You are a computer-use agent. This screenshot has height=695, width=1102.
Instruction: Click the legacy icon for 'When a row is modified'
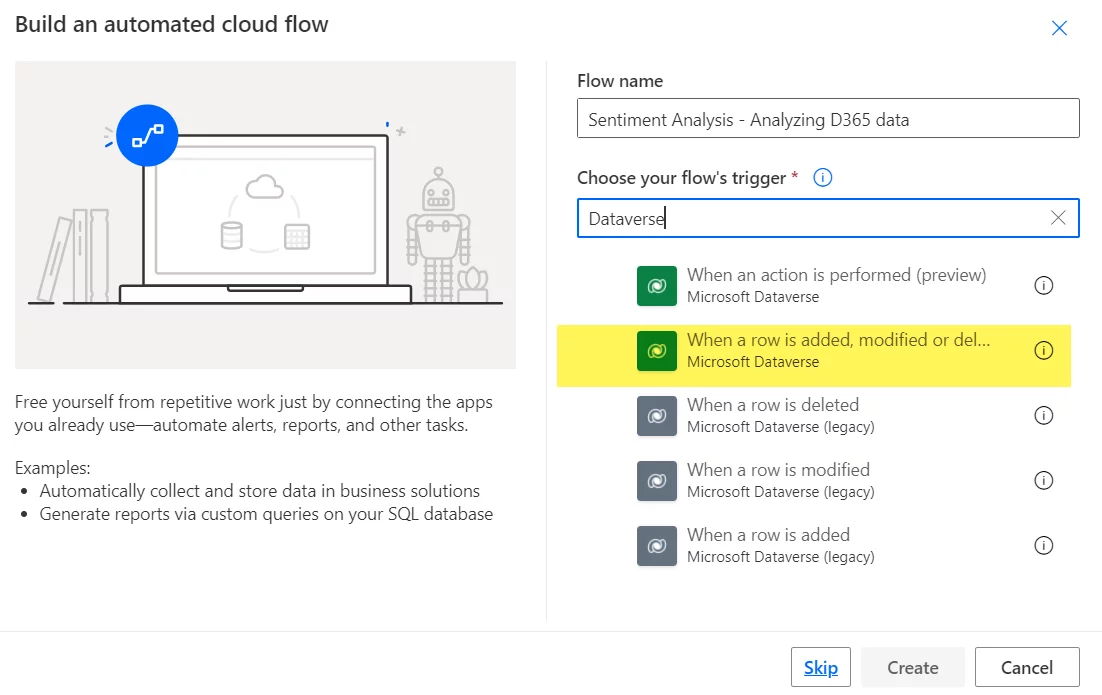(656, 481)
